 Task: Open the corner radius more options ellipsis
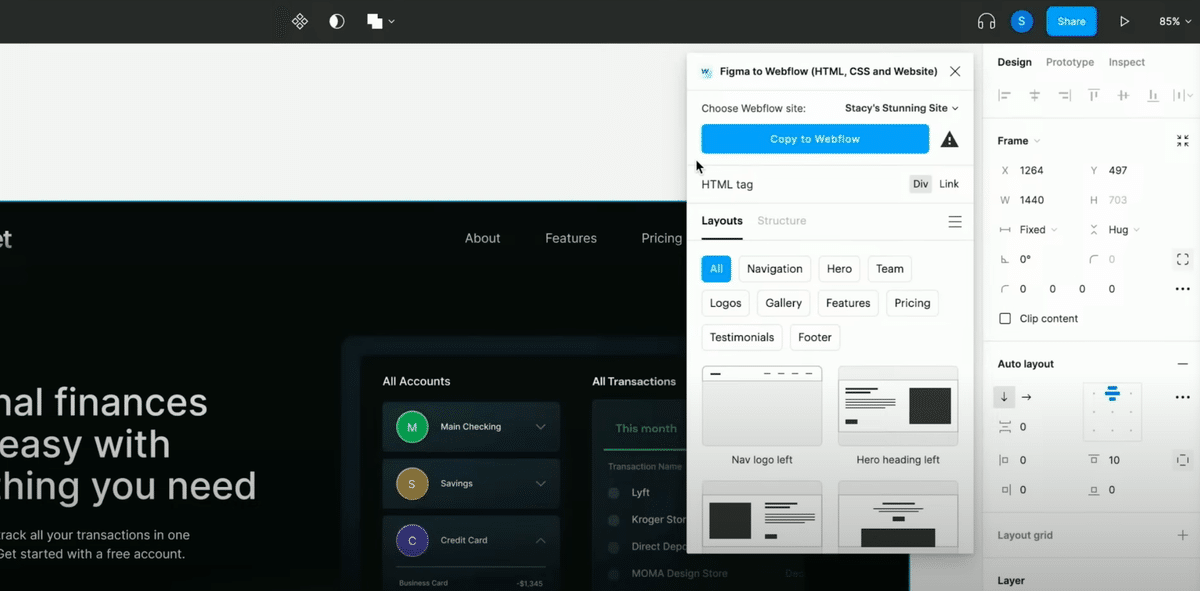[x=1183, y=289]
